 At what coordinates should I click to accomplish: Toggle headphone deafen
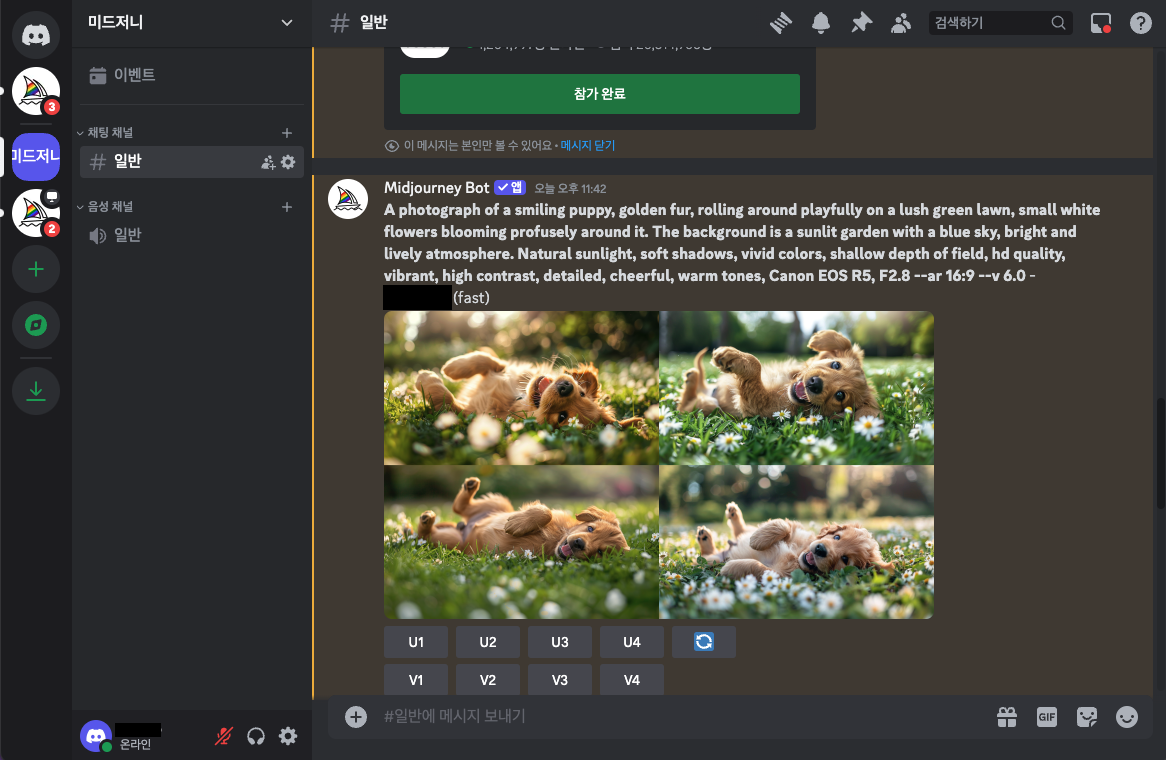tap(256, 736)
